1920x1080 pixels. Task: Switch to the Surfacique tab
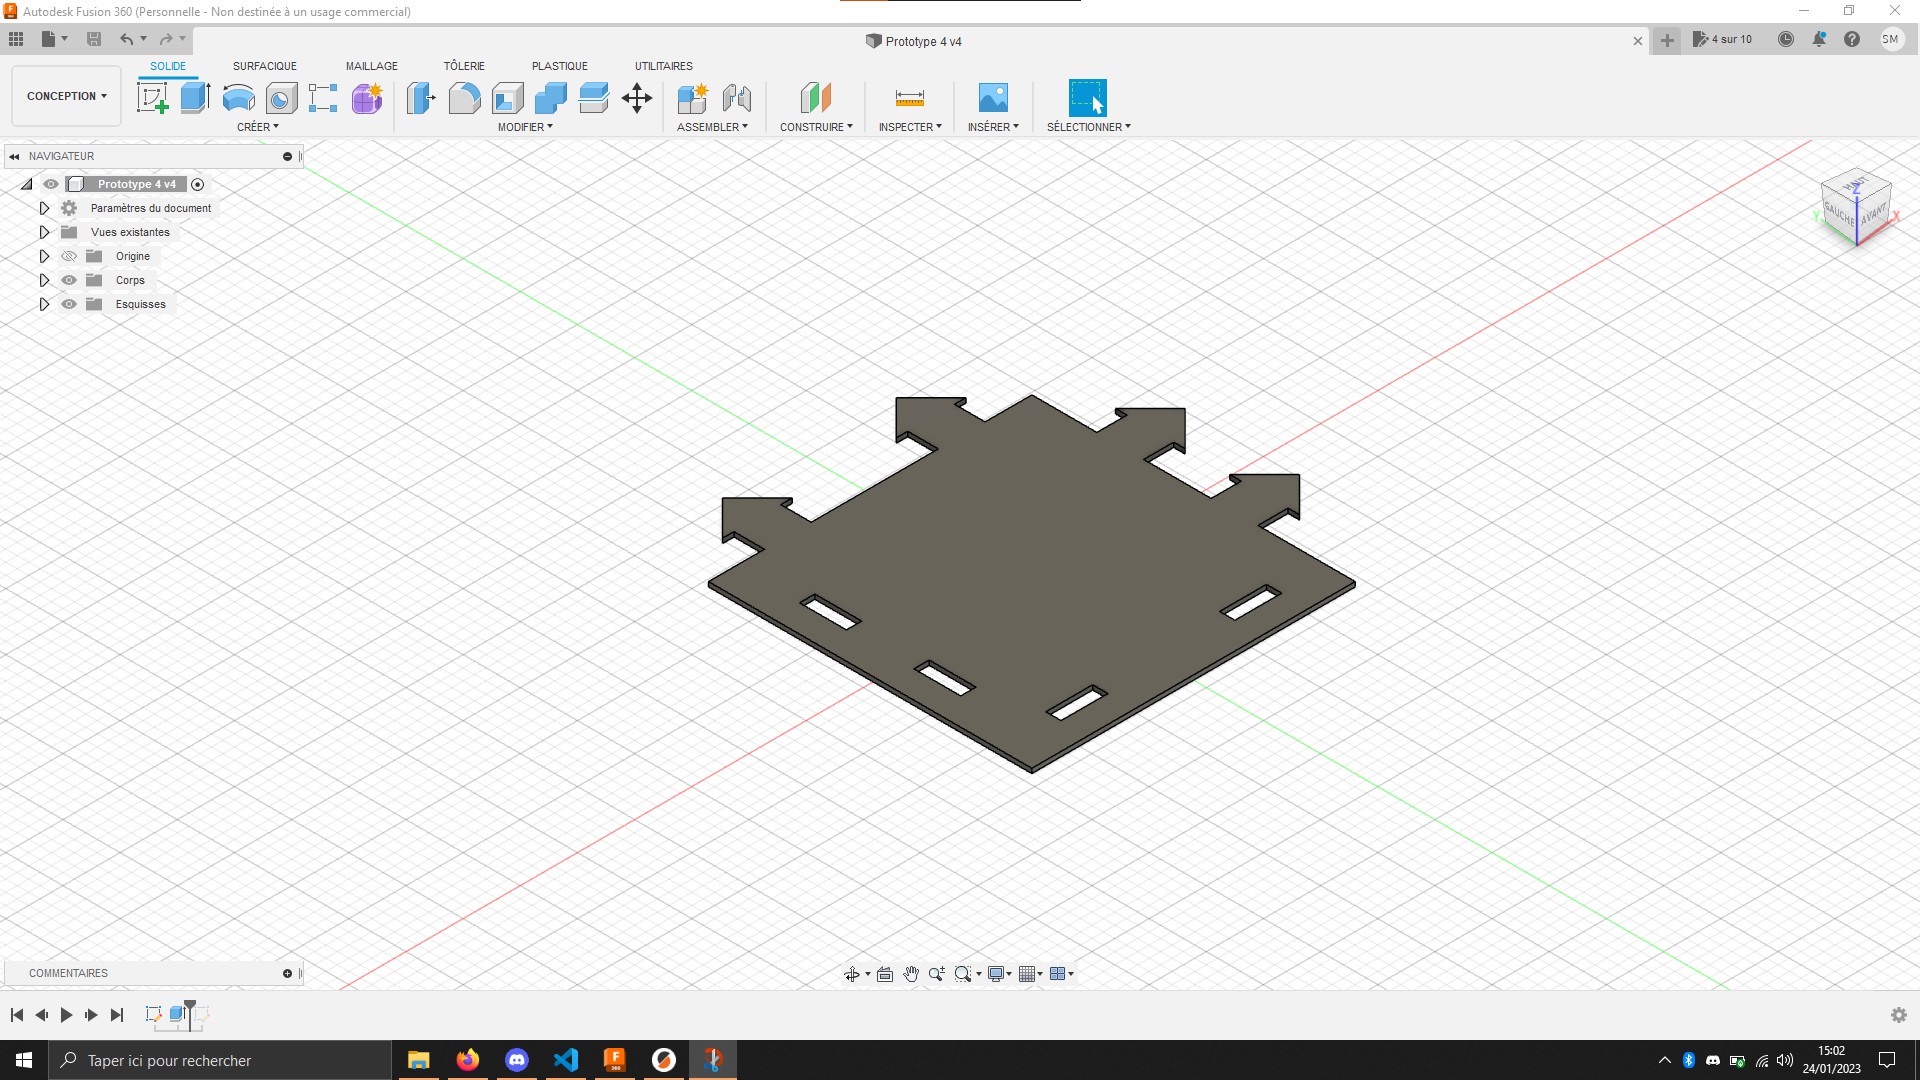tap(265, 66)
